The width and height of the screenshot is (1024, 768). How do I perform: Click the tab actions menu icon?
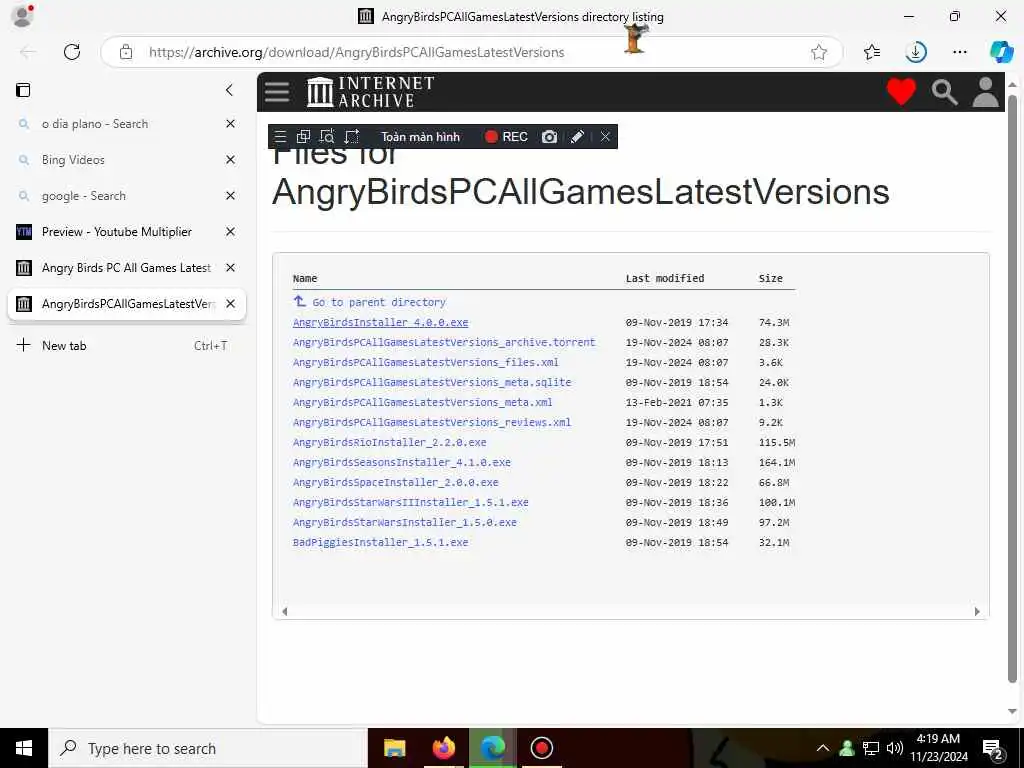[x=23, y=90]
